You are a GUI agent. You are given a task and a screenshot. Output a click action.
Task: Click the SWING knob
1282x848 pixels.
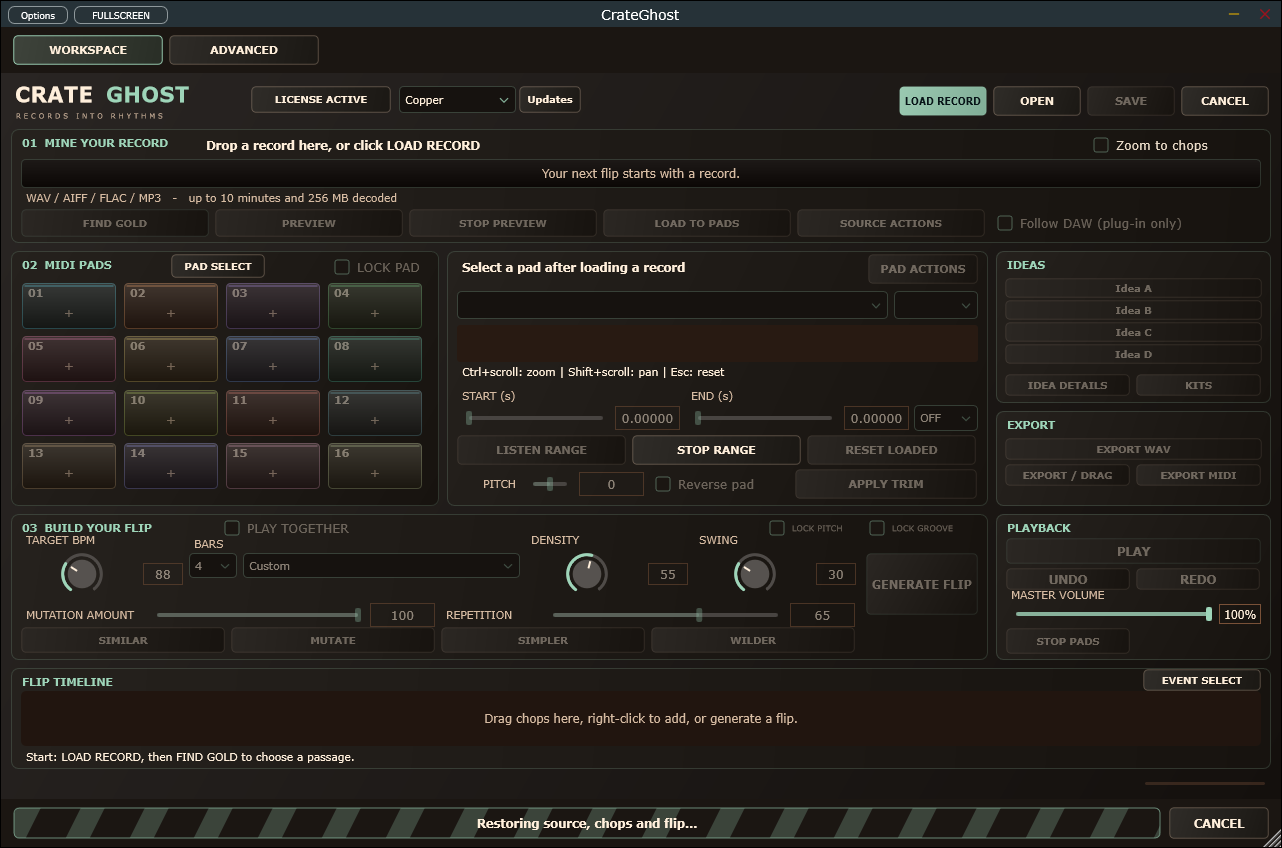755,573
